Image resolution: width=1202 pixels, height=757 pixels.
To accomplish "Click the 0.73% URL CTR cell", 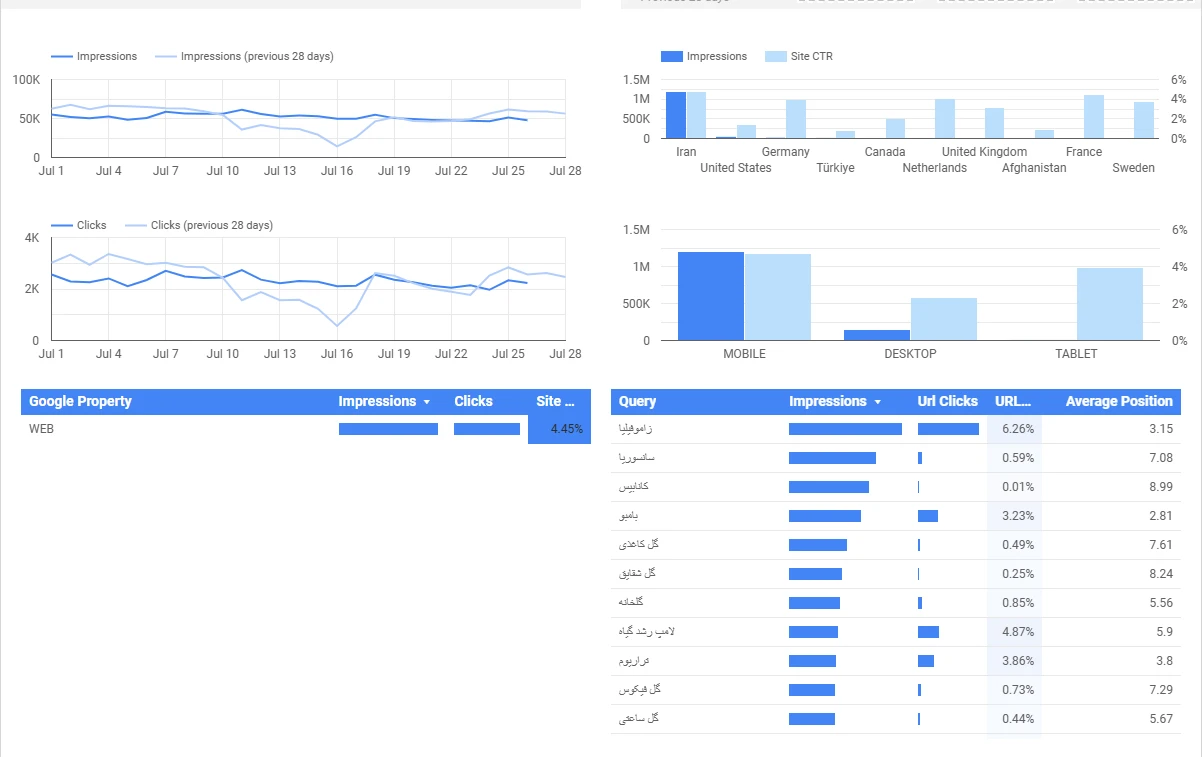I will click(1014, 690).
